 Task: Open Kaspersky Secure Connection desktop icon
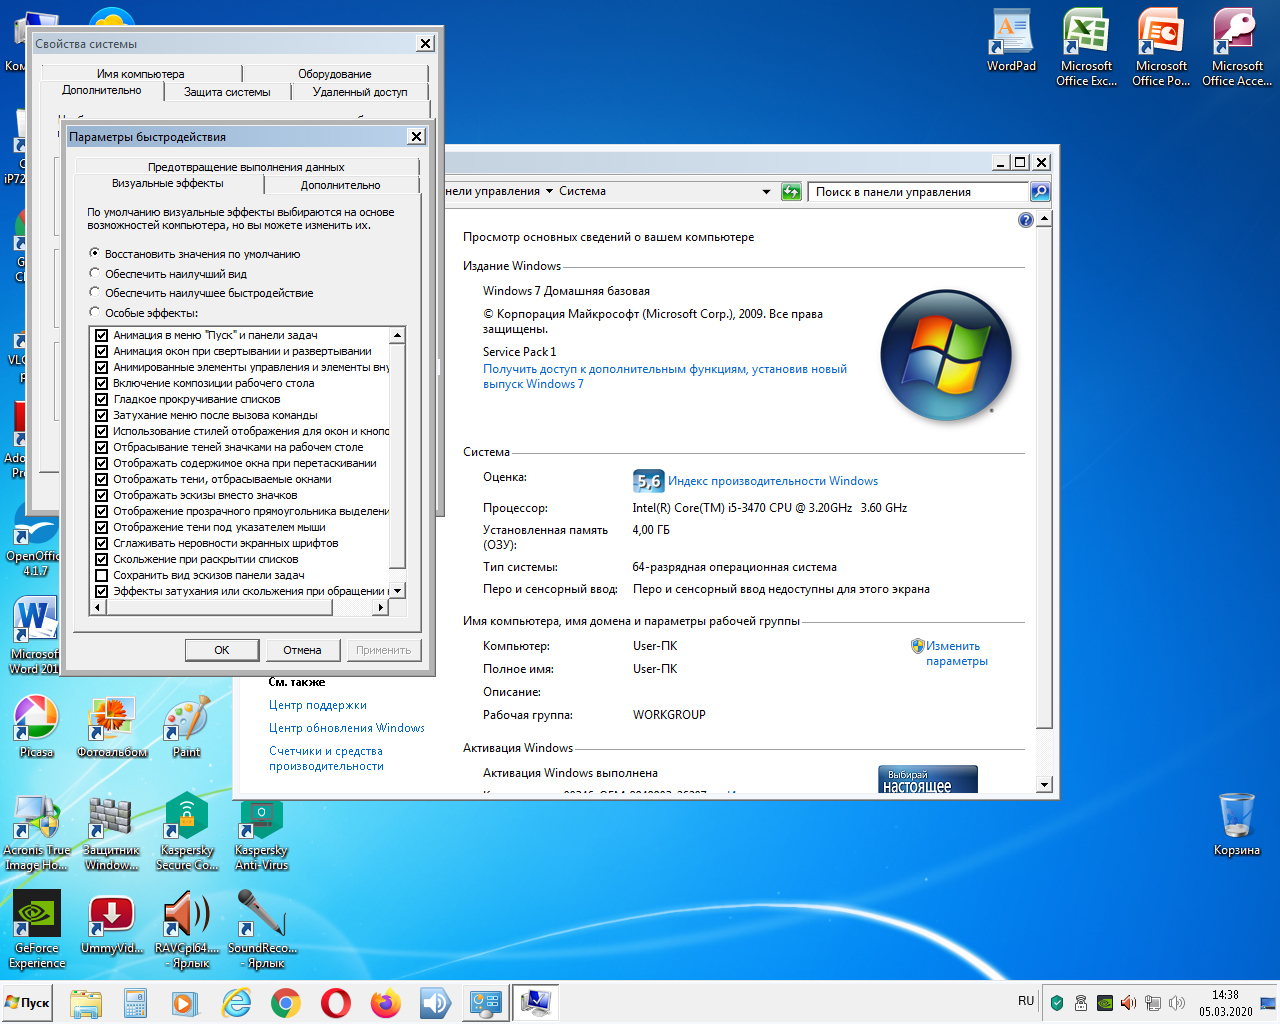click(187, 832)
